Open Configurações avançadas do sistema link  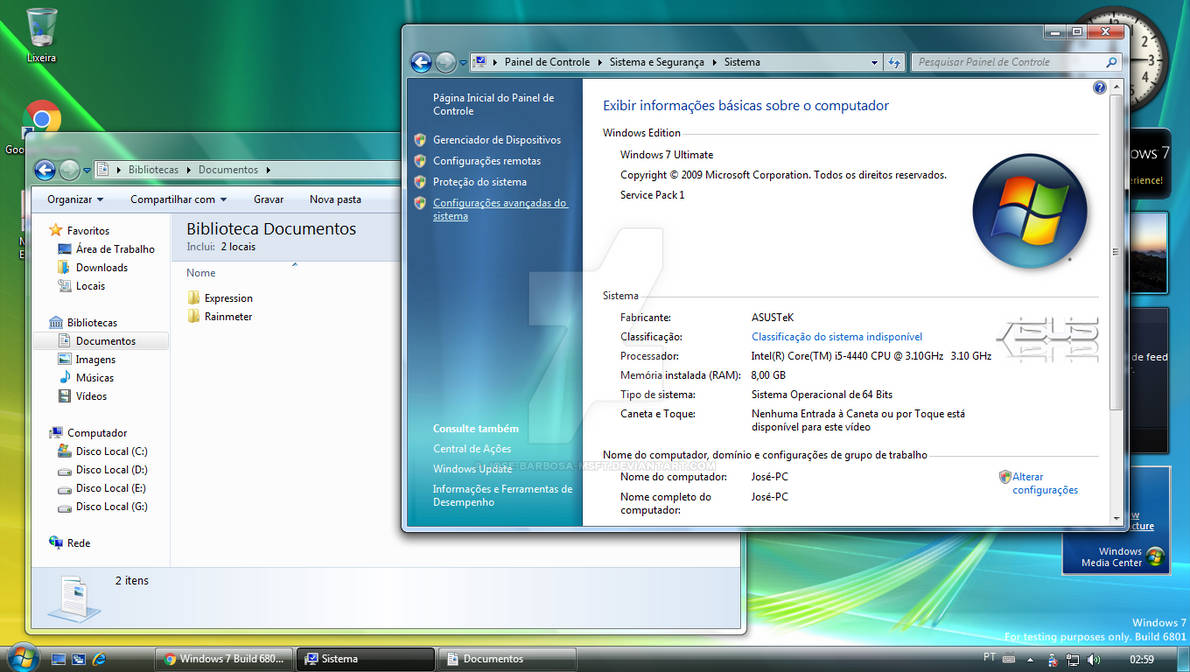click(500, 210)
